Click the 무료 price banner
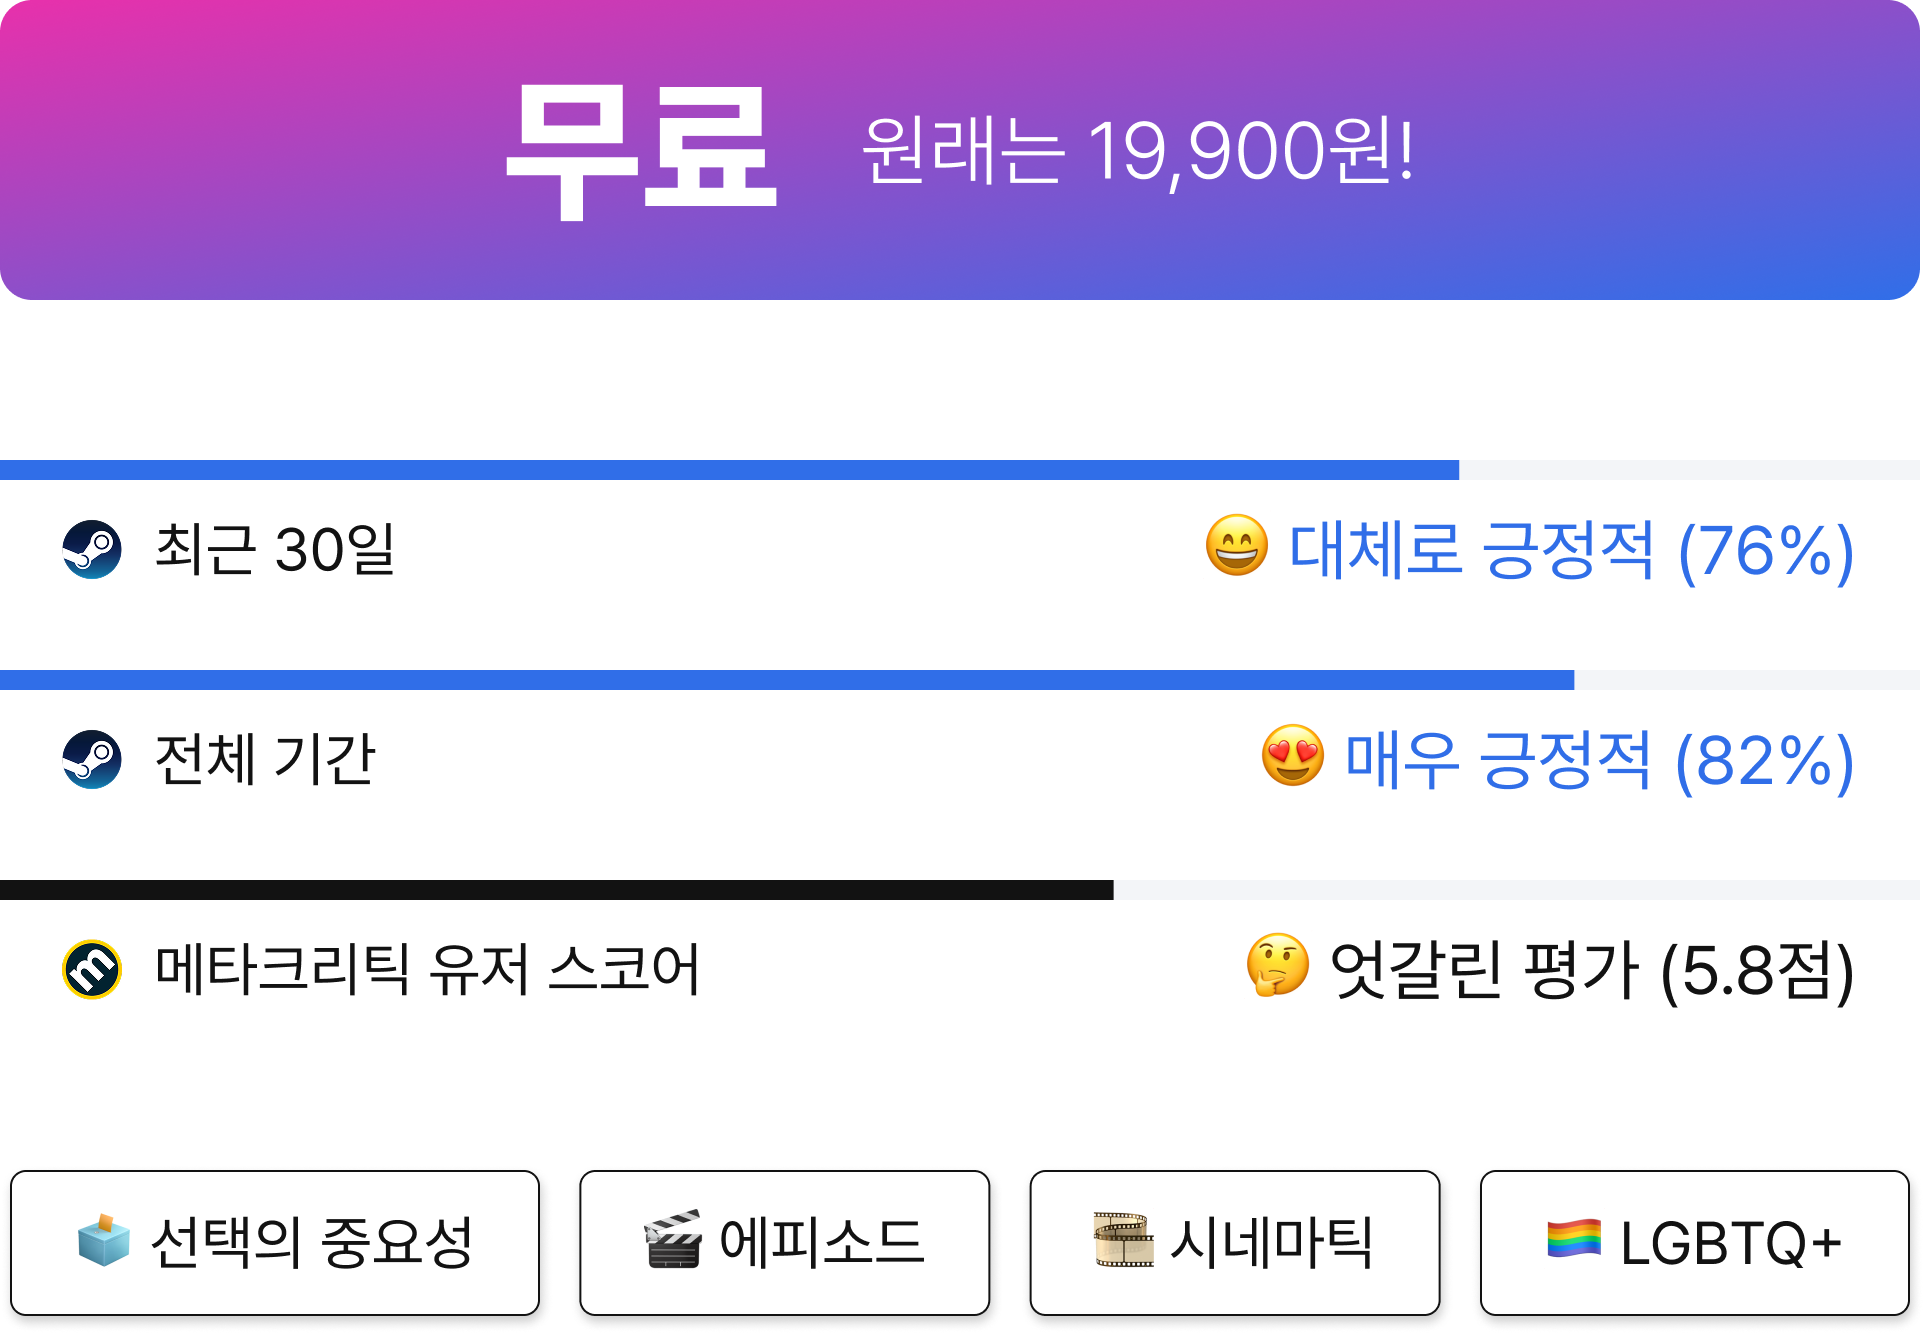Image resolution: width=1924 pixels, height=1334 pixels. coord(960,150)
